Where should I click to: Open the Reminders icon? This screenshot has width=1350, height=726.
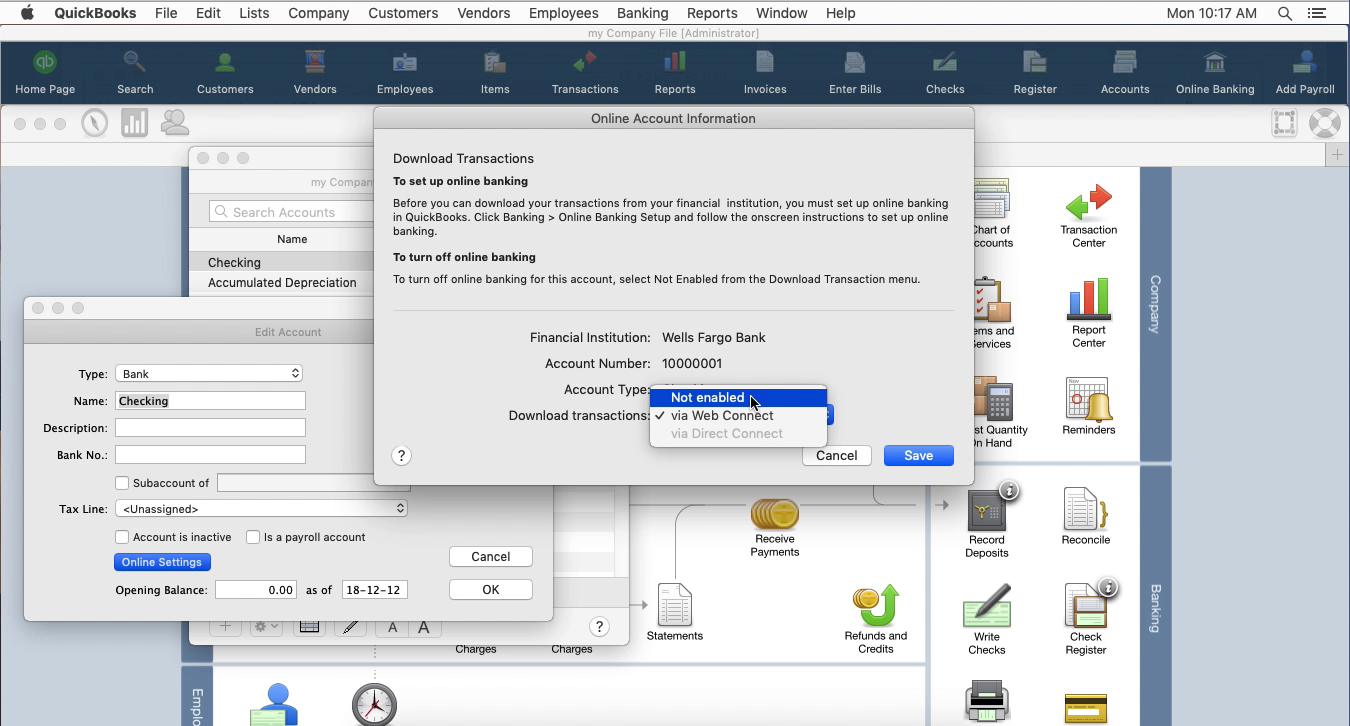click(x=1088, y=406)
